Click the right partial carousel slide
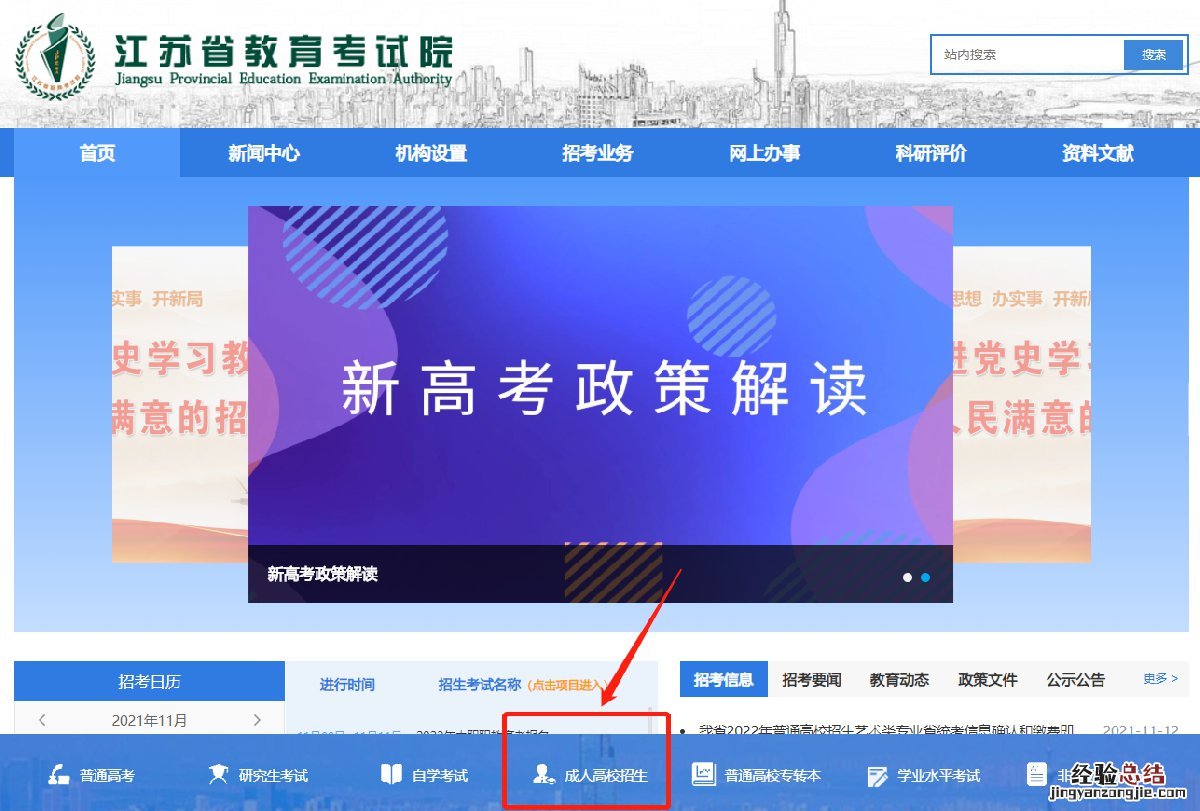 (x=1022, y=404)
